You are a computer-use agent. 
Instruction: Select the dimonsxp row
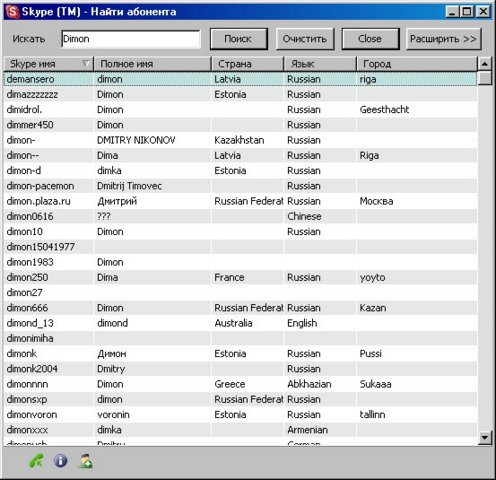pyautogui.click(x=240, y=399)
